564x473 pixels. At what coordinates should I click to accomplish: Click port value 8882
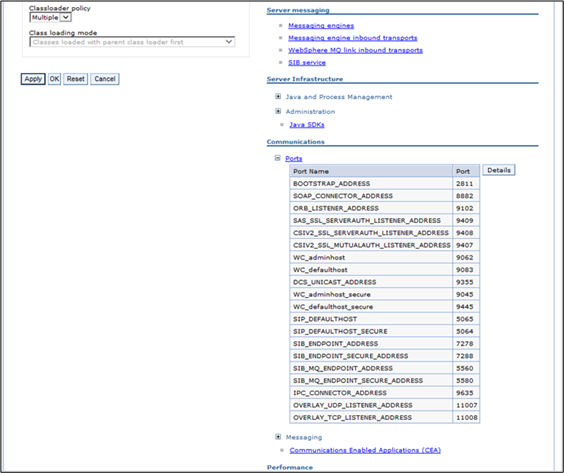click(x=464, y=196)
